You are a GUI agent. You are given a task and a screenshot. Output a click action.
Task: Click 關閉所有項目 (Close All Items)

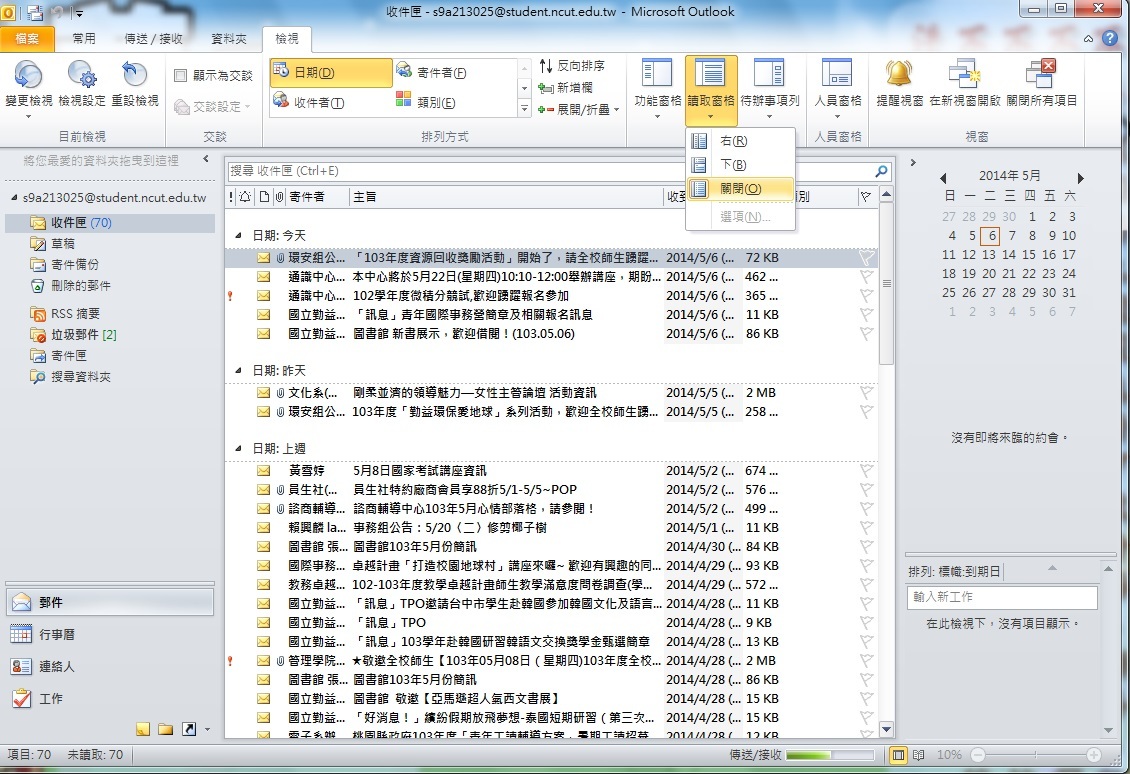pyautogui.click(x=1041, y=84)
